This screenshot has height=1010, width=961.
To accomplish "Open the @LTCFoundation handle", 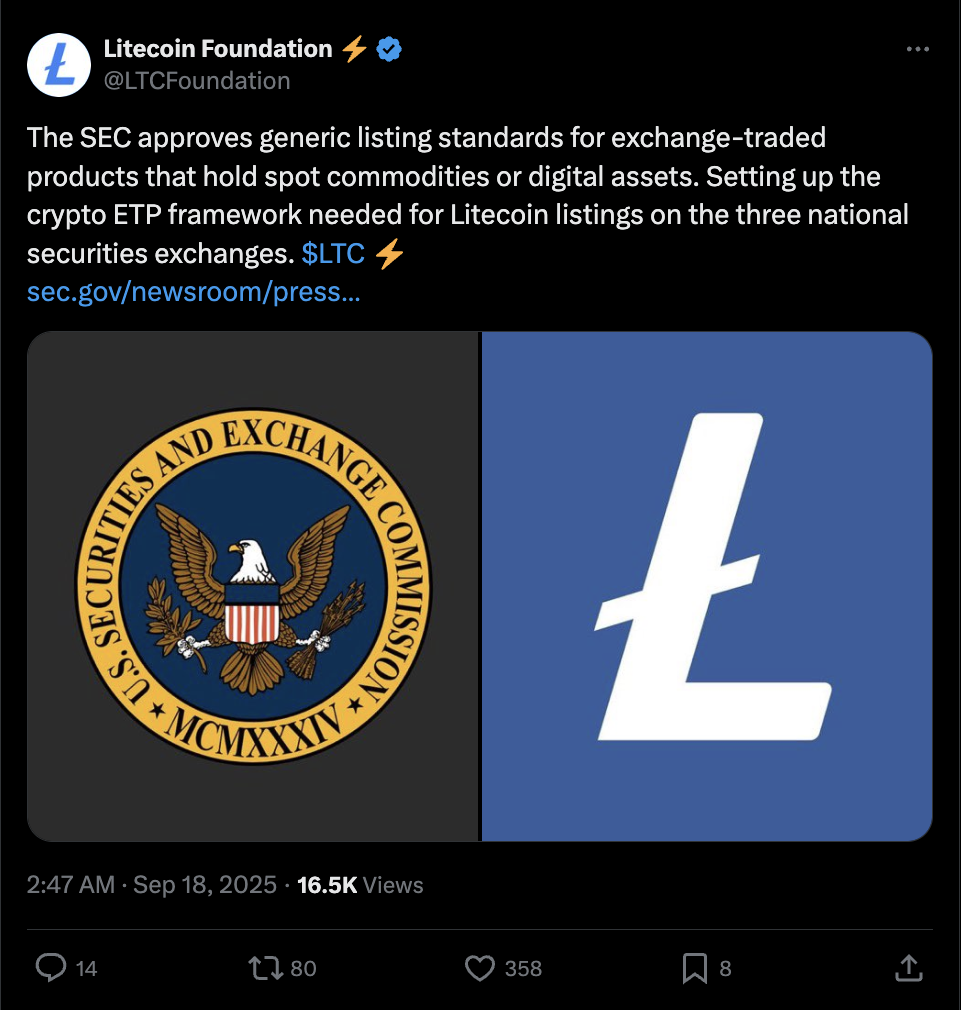I will point(197,81).
